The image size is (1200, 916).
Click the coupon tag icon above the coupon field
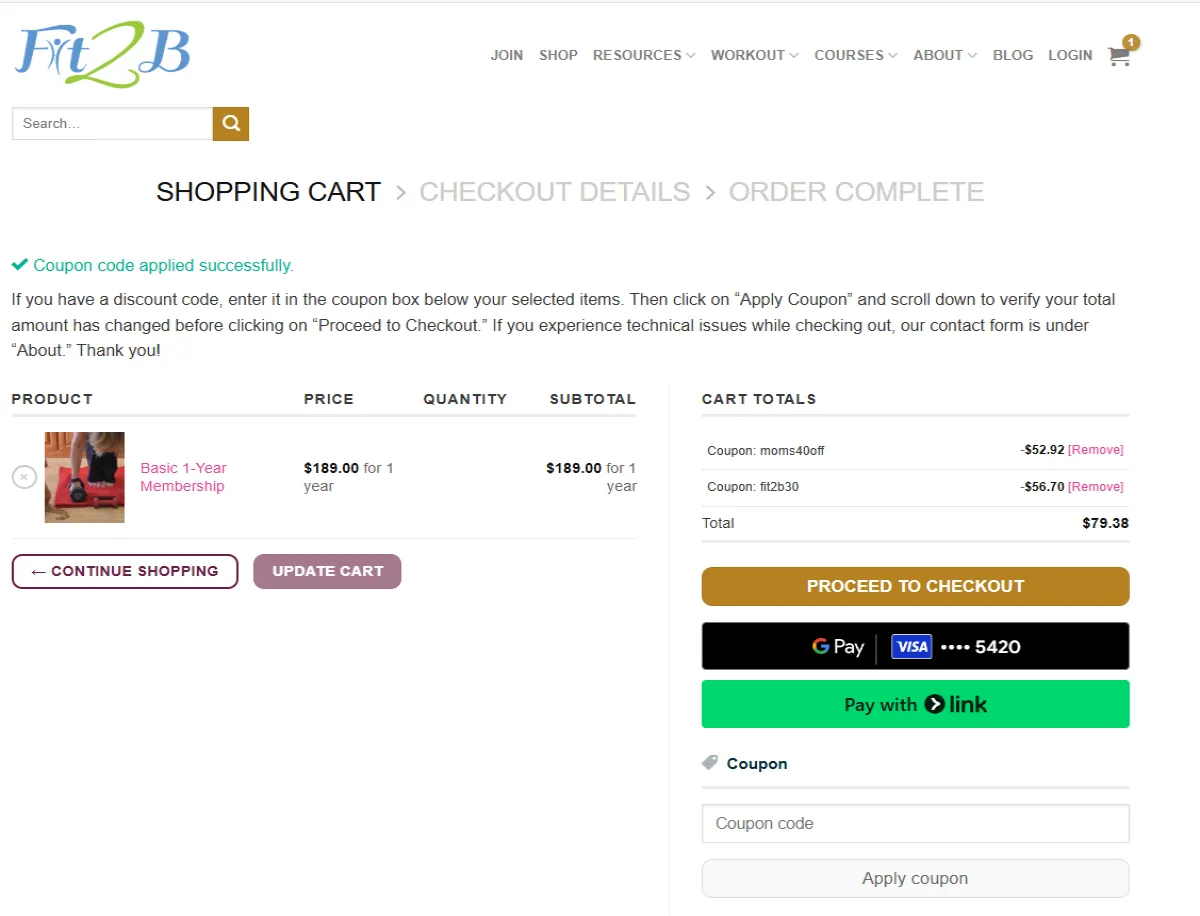point(710,762)
